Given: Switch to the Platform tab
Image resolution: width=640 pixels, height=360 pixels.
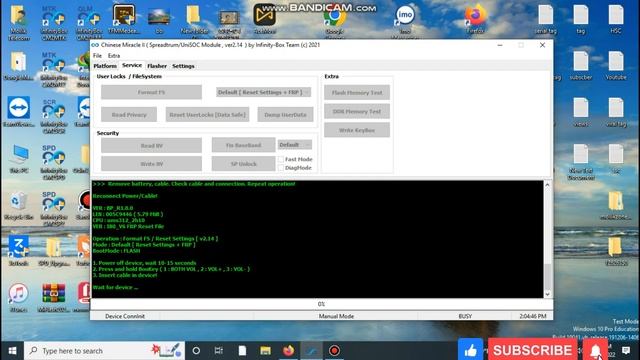Looking at the screenshot, I should coord(105,66).
